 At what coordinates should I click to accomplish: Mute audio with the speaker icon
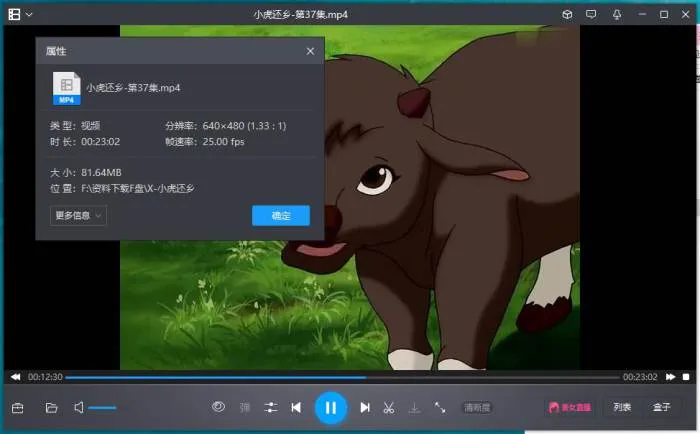(x=79, y=407)
